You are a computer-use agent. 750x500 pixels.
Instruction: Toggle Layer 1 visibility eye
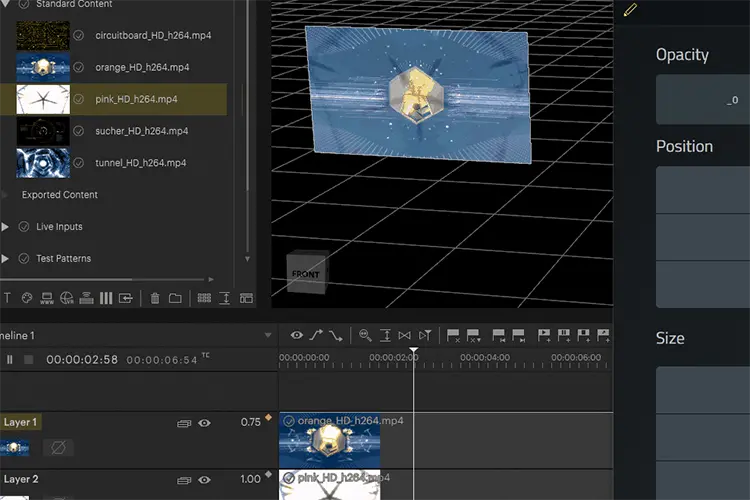[x=204, y=423]
